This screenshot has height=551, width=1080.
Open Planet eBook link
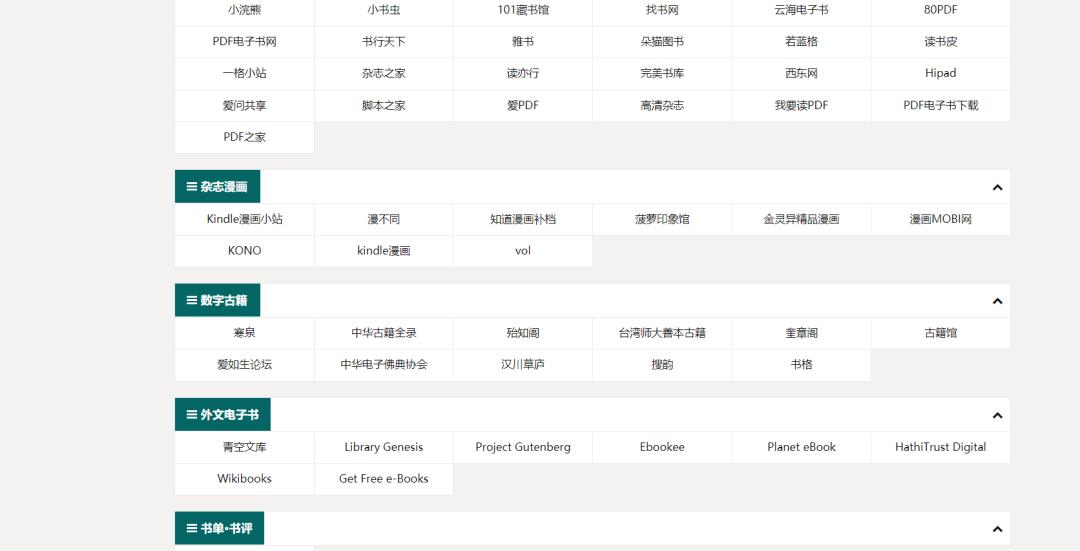[801, 447]
